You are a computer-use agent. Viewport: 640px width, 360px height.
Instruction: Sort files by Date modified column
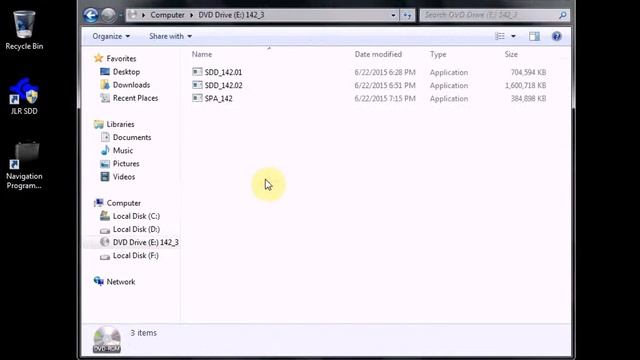(378, 54)
